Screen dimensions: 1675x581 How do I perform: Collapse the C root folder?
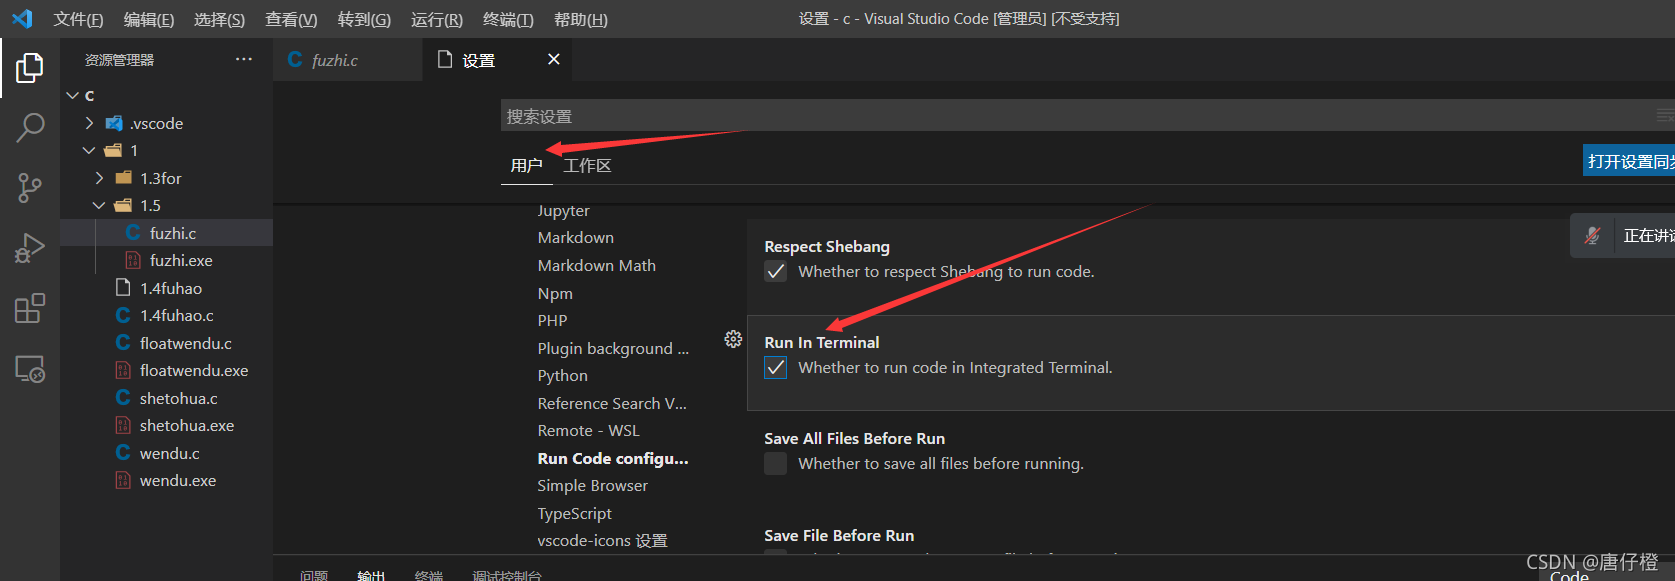(x=72, y=95)
